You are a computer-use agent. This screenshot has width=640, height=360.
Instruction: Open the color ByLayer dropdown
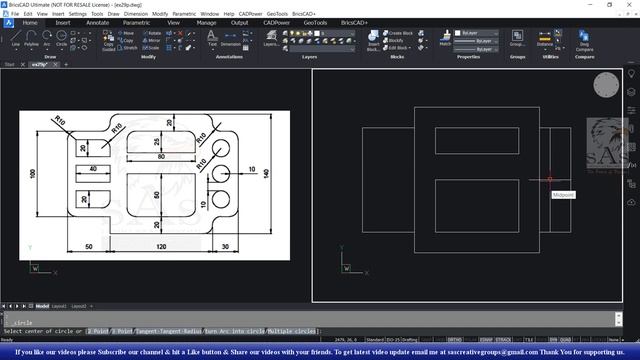point(476,33)
